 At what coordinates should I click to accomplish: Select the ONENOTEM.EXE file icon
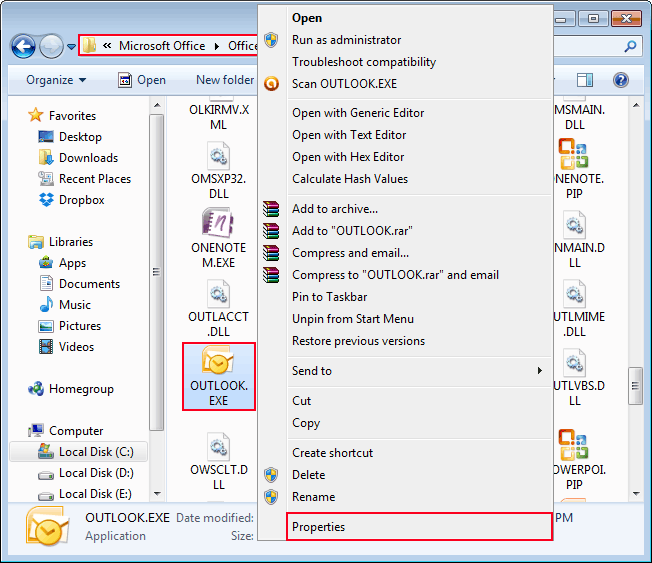217,222
